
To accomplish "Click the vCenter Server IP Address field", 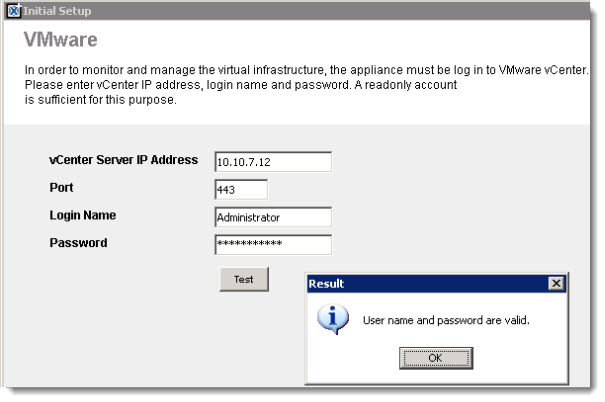I will [273, 162].
